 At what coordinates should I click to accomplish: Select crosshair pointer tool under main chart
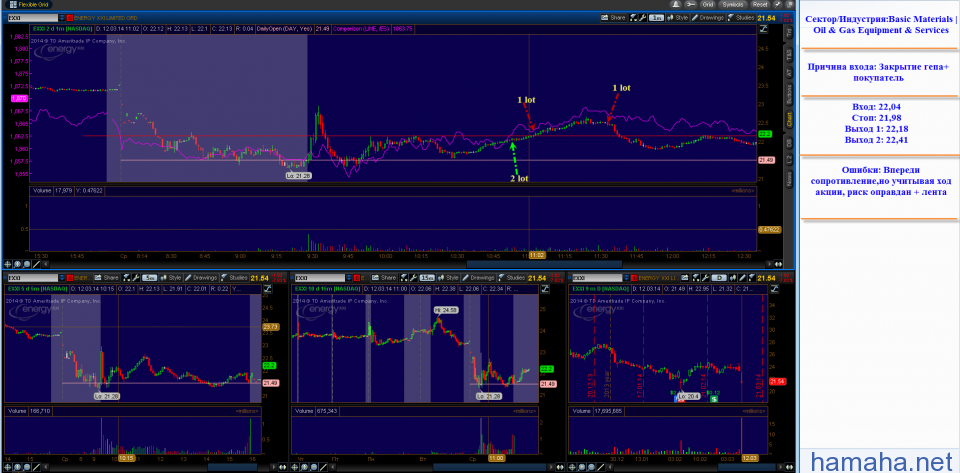[8, 264]
